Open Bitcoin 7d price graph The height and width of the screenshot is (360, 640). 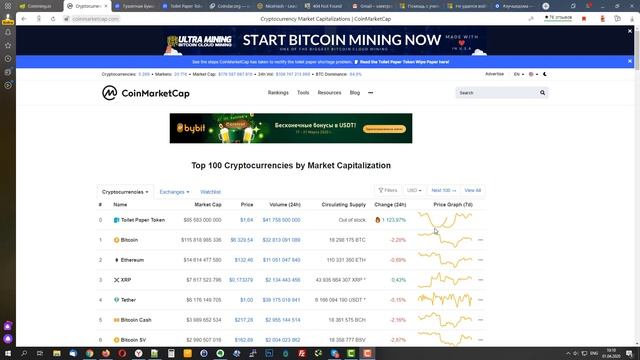[445, 240]
